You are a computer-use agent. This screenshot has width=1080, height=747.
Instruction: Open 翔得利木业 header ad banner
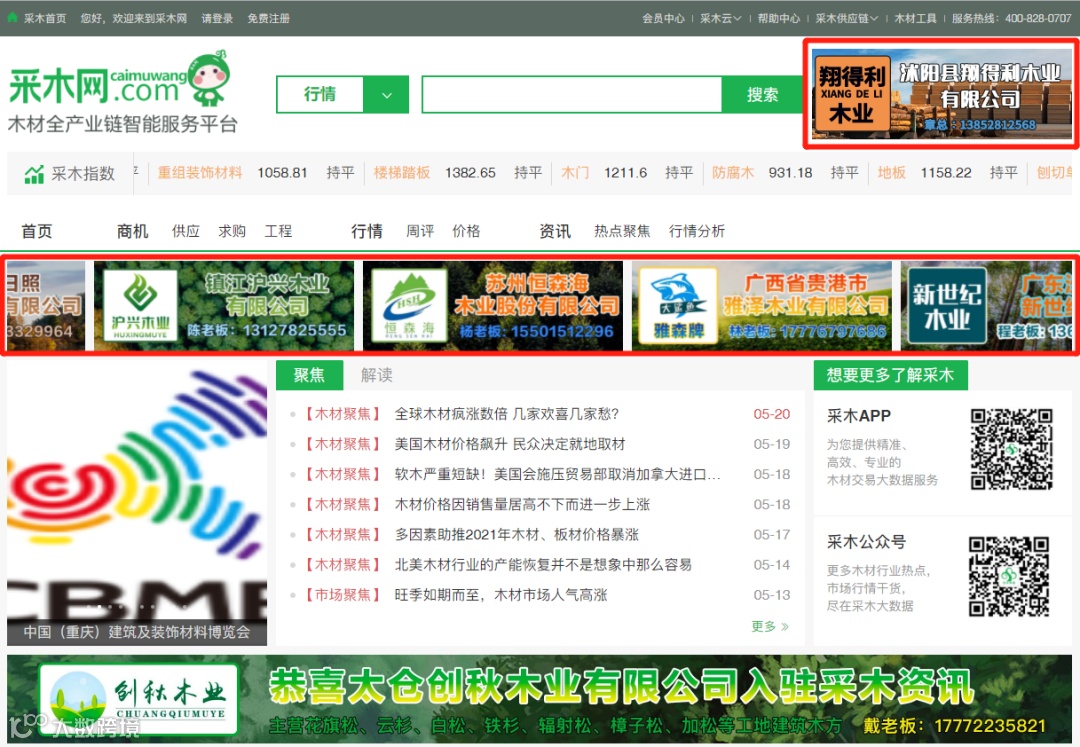pos(942,94)
